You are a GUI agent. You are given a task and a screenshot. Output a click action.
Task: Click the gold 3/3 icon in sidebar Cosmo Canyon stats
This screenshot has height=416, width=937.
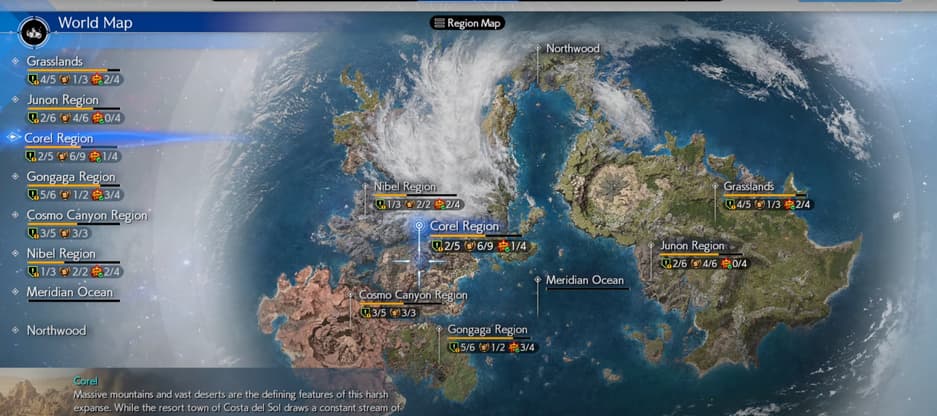coord(64,234)
